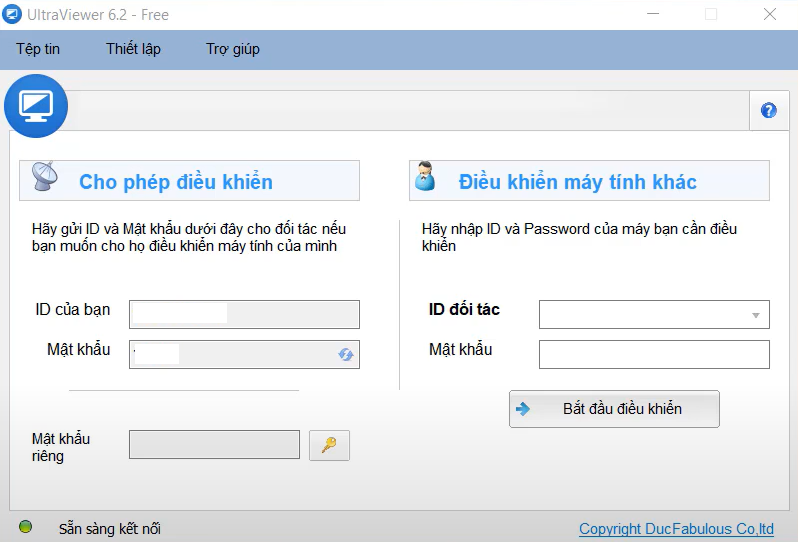
Task: Click your Mật khẩu field
Action: tap(244, 354)
